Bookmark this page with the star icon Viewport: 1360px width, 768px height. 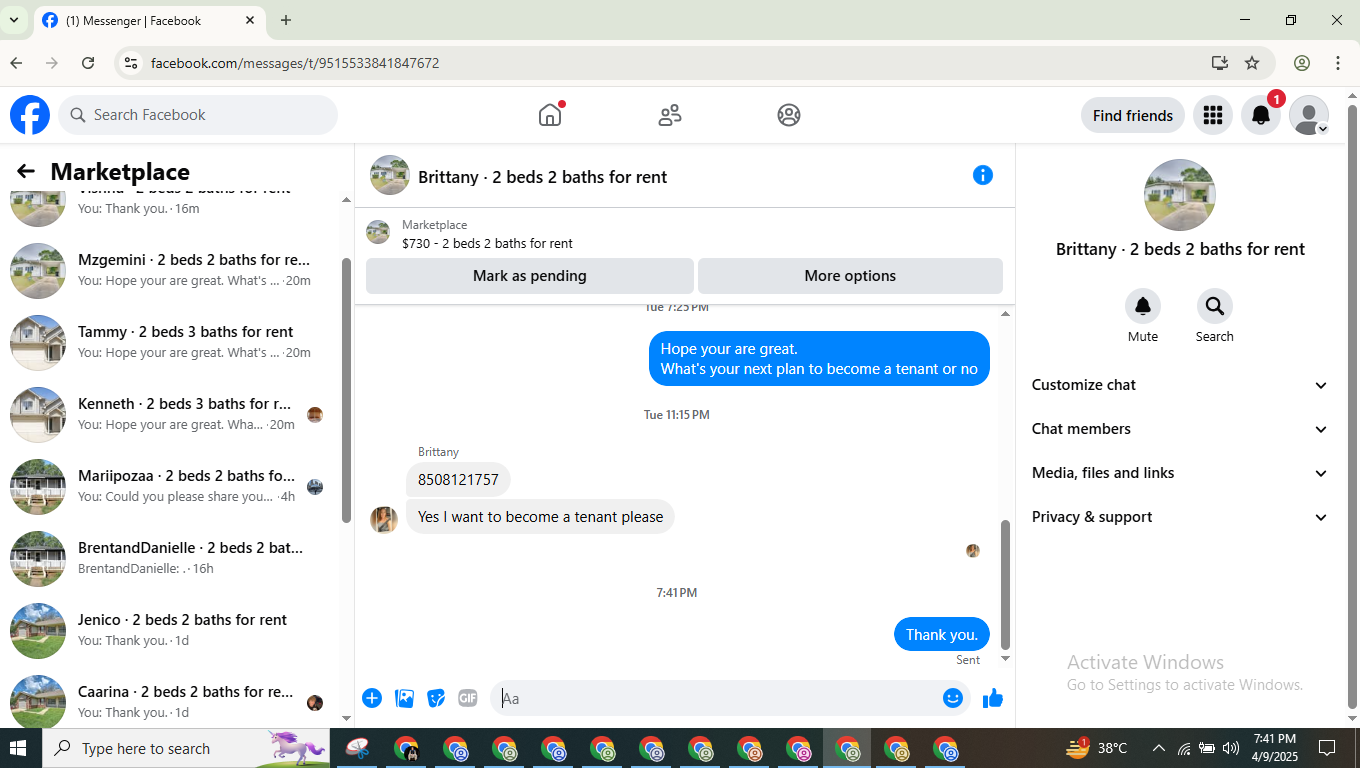(x=1252, y=63)
